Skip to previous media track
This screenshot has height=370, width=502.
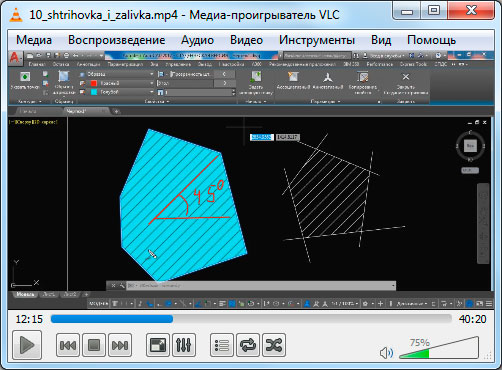[x=68, y=345]
